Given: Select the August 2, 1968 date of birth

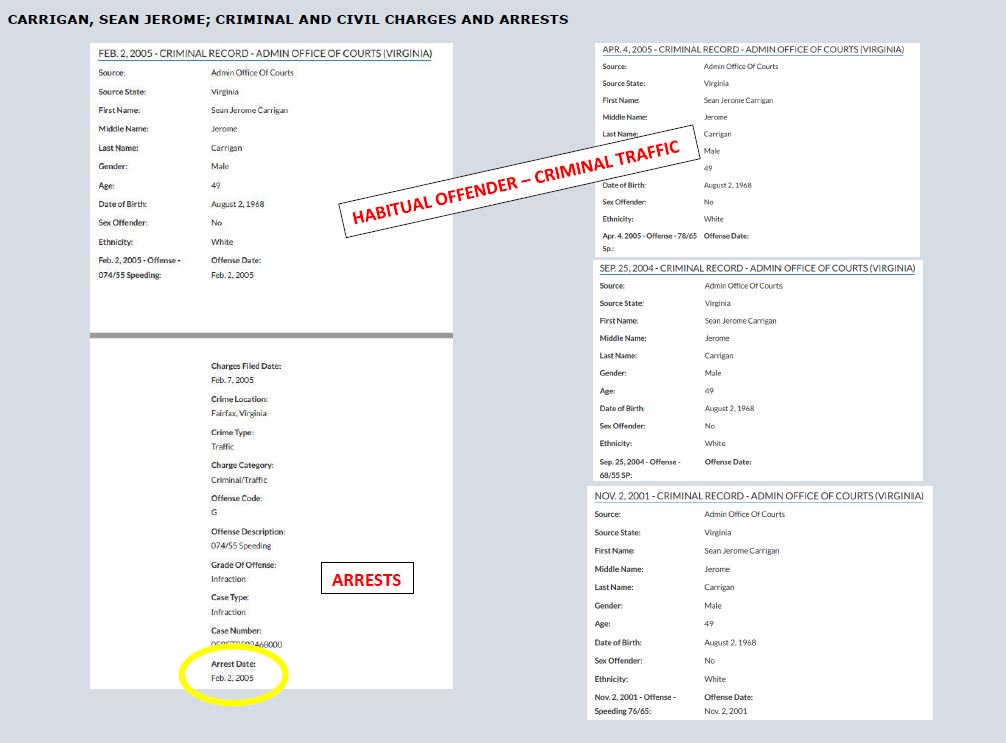Looking at the screenshot, I should (x=241, y=203).
